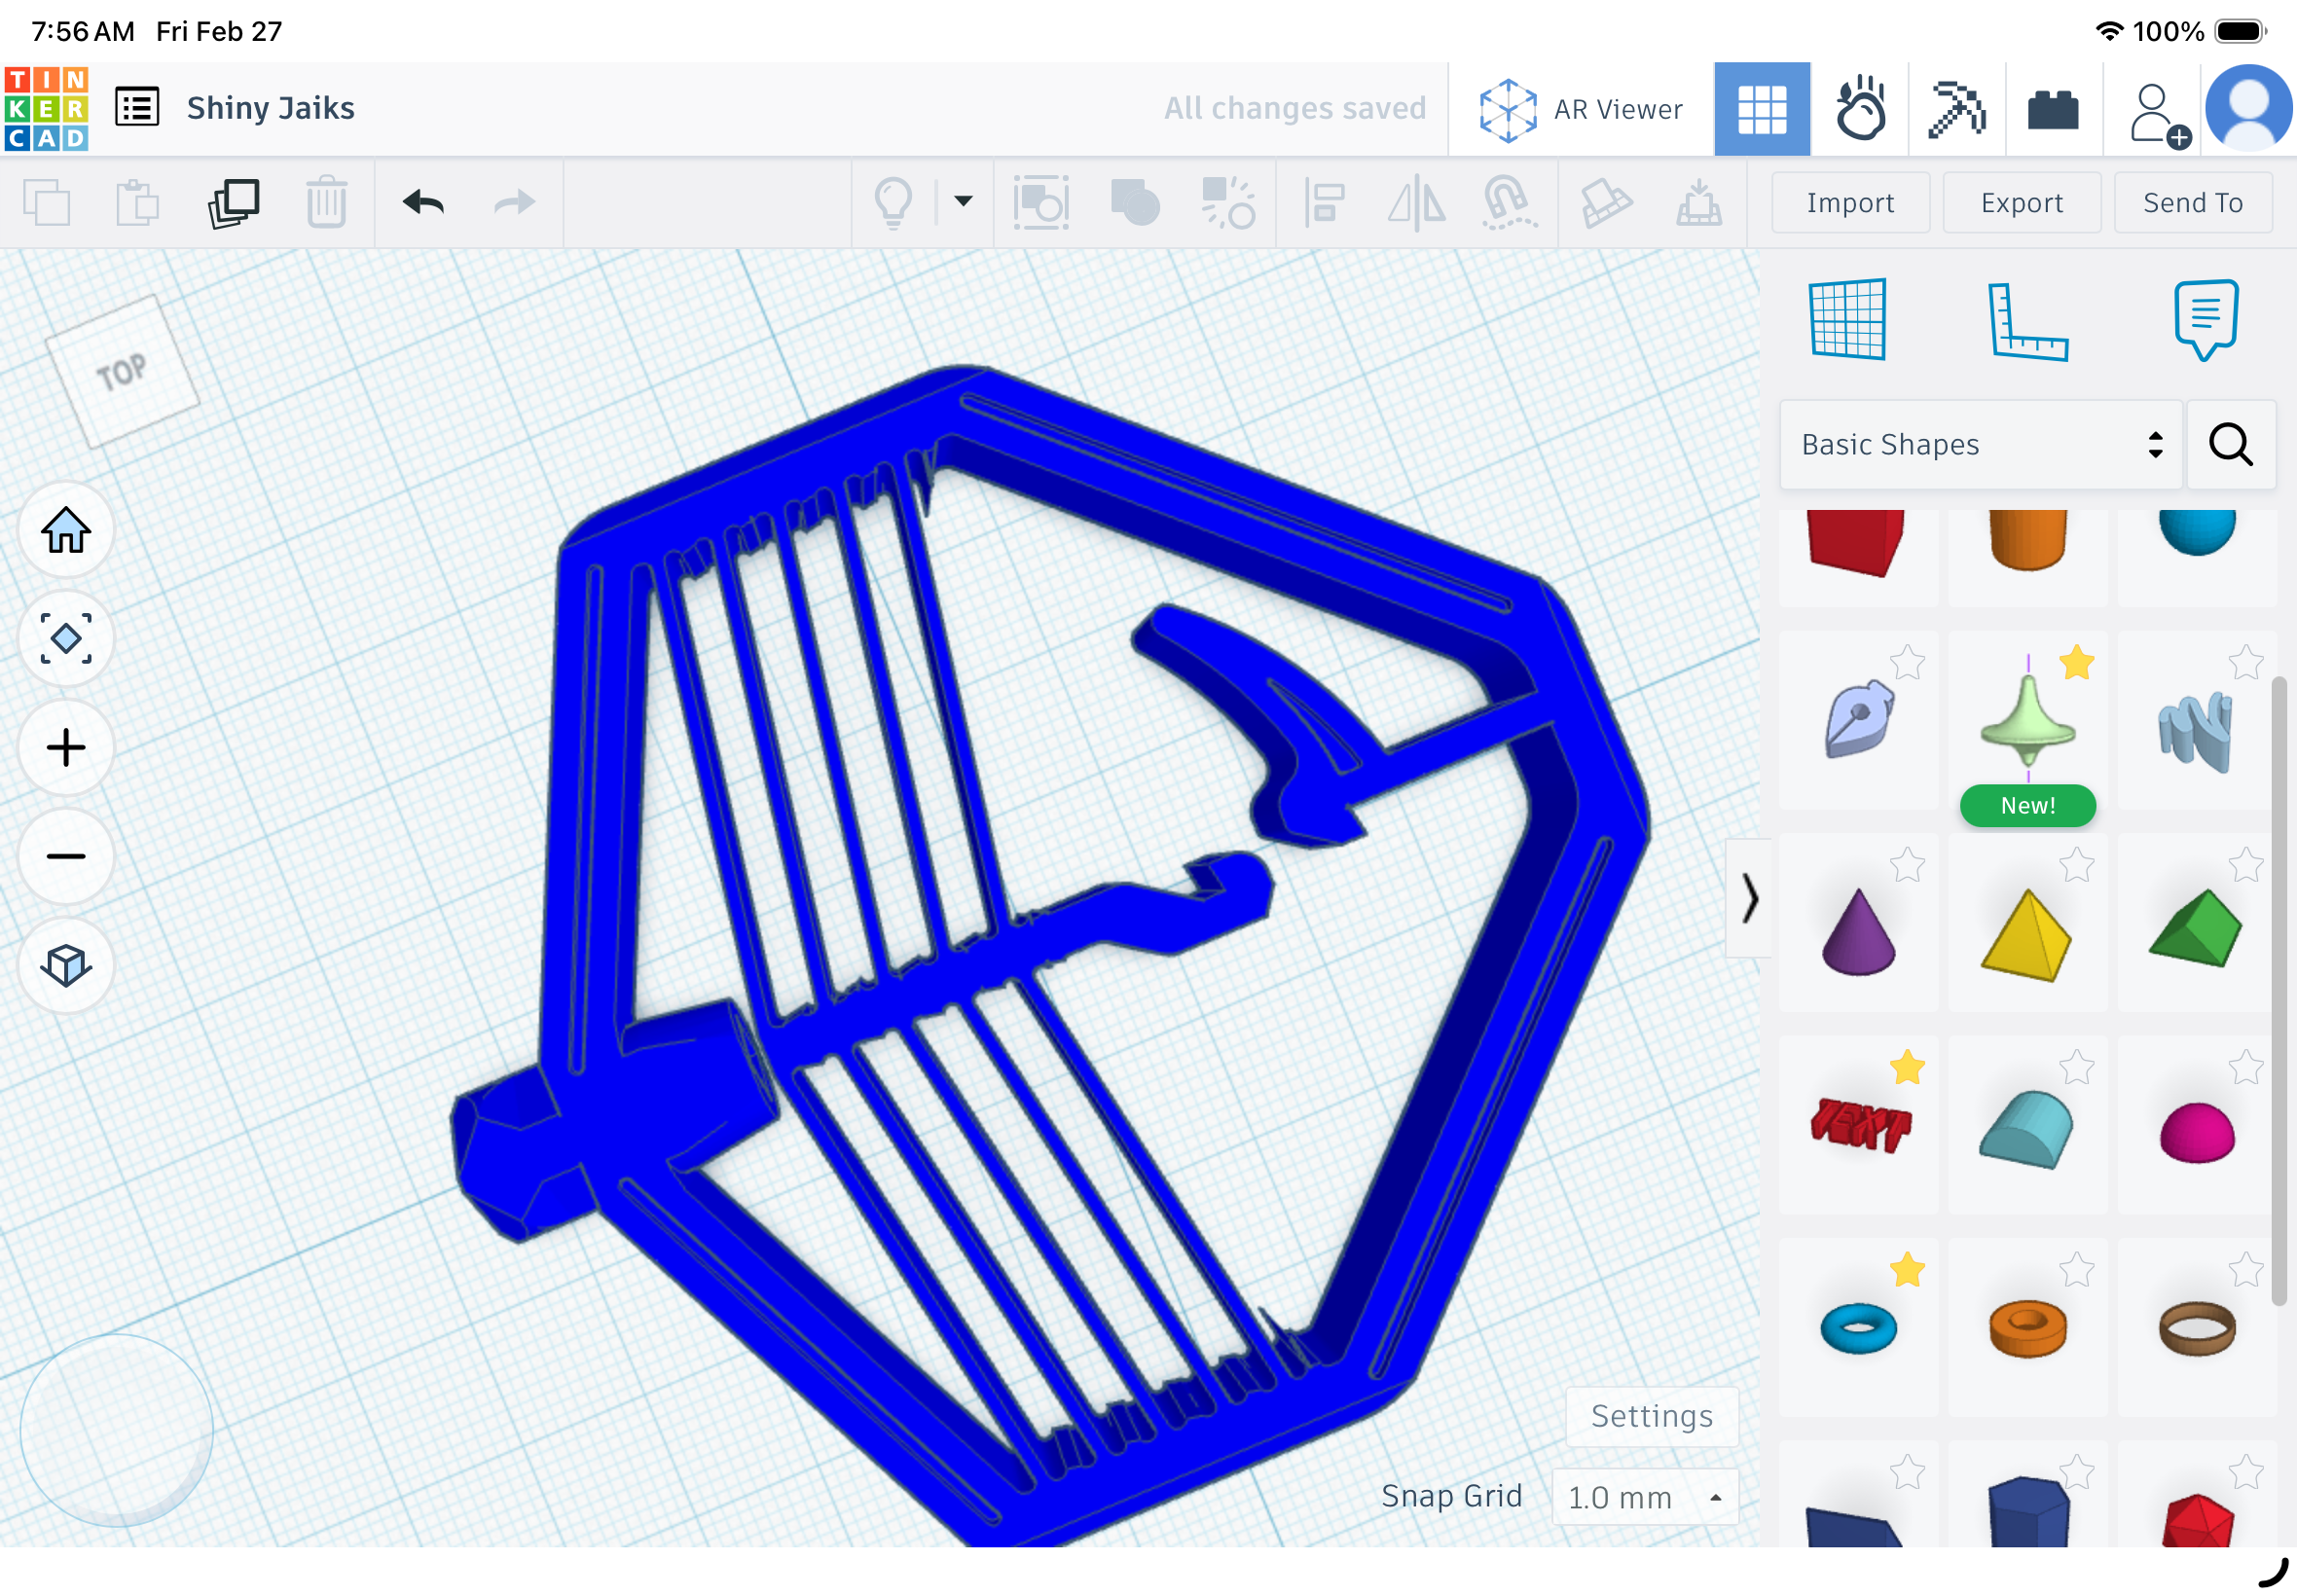This screenshot has width=2297, height=1596.
Task: Unfavorite the spinning top New shape
Action: pos(2076,663)
